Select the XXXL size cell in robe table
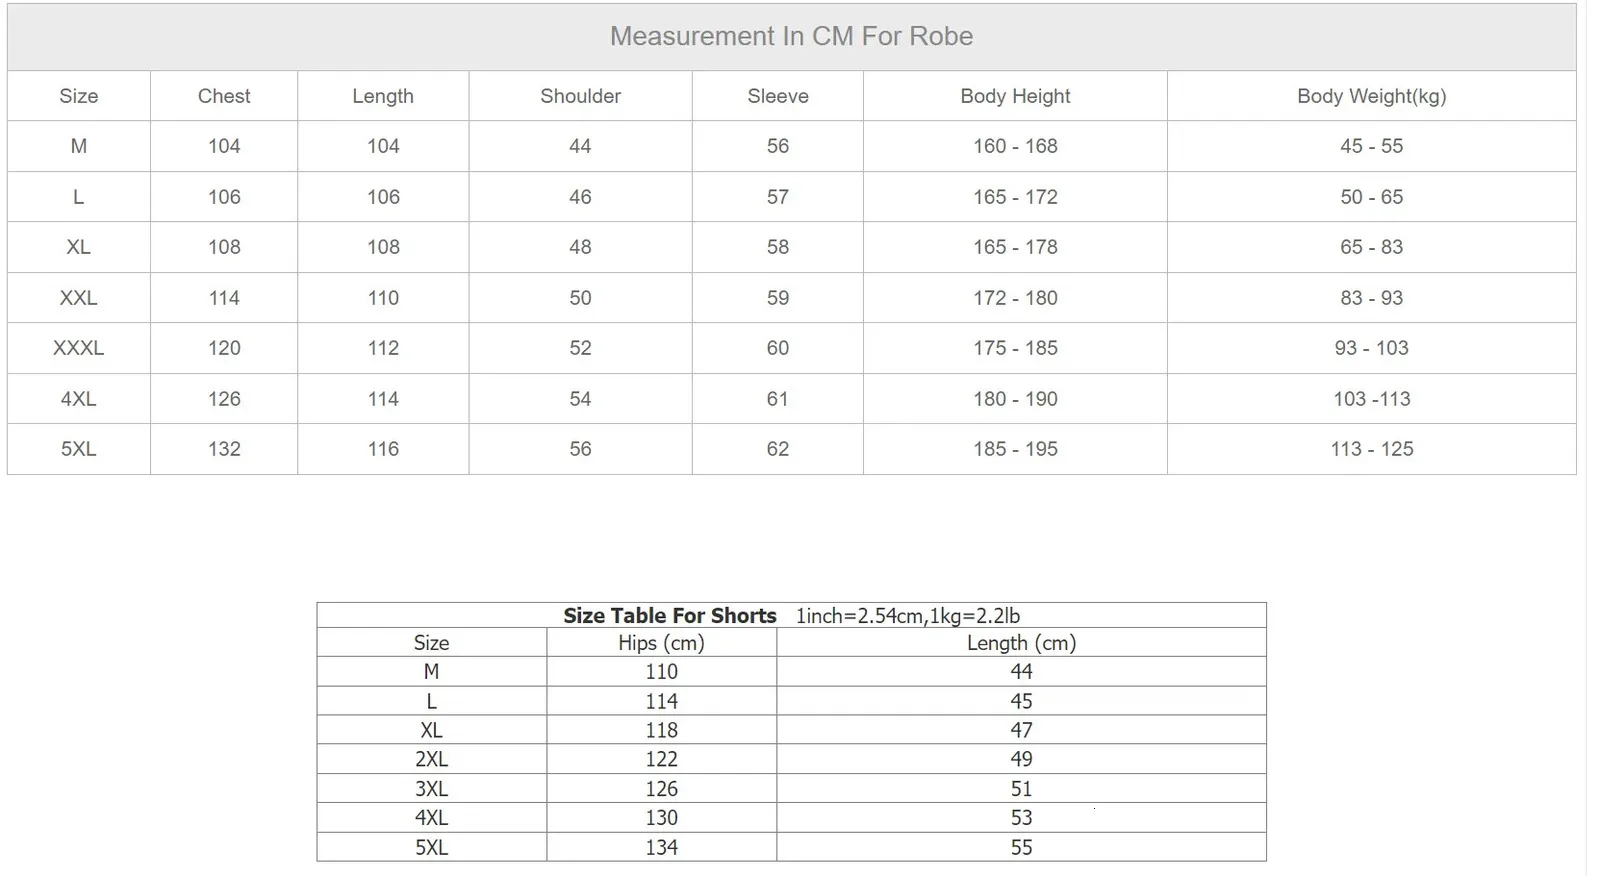 78,348
